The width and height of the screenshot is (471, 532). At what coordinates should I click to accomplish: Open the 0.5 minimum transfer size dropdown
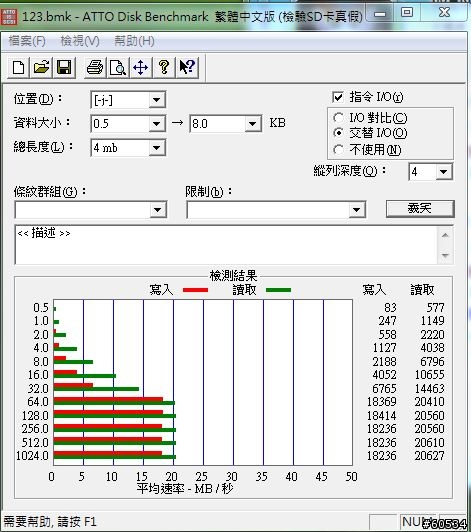click(156, 124)
